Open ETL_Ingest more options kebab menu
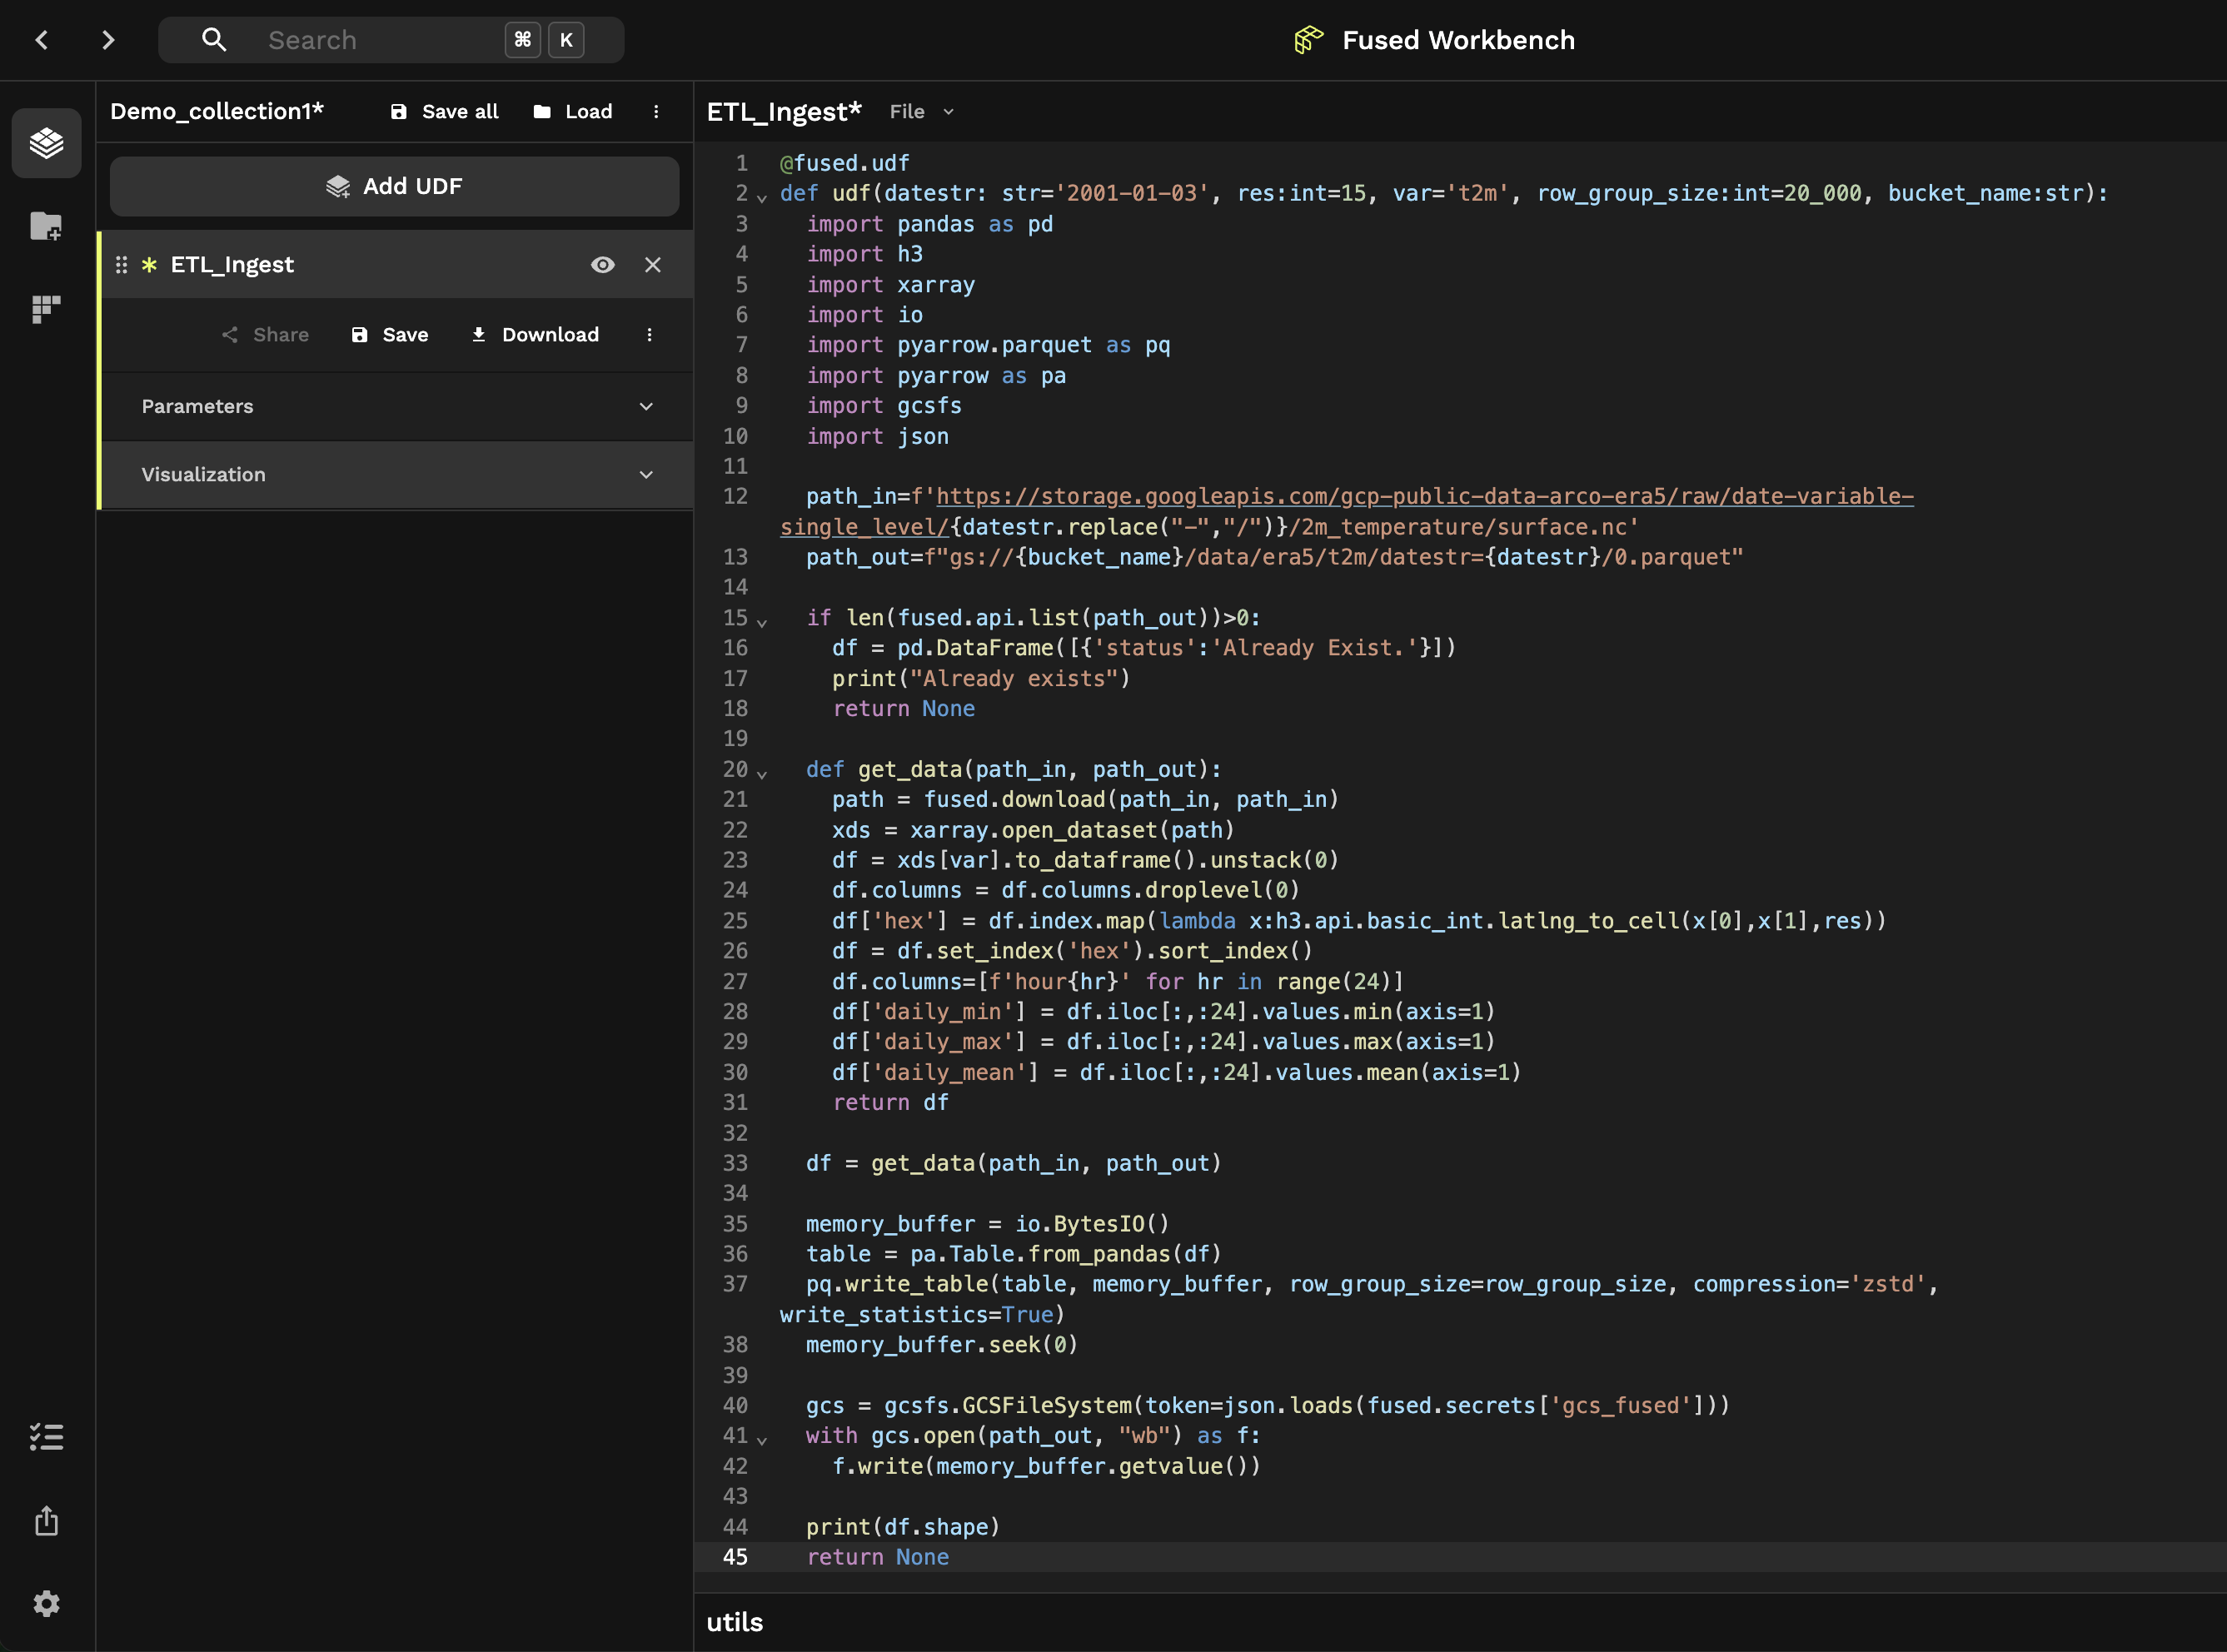This screenshot has height=1652, width=2227. pyautogui.click(x=649, y=335)
